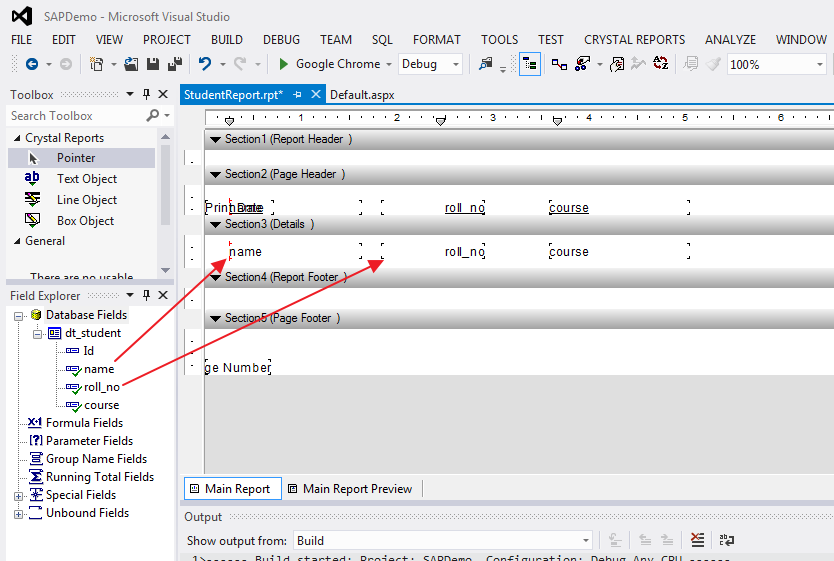Select Formula Fields in Field Explorer
This screenshot has height=561, width=834.
[85, 423]
